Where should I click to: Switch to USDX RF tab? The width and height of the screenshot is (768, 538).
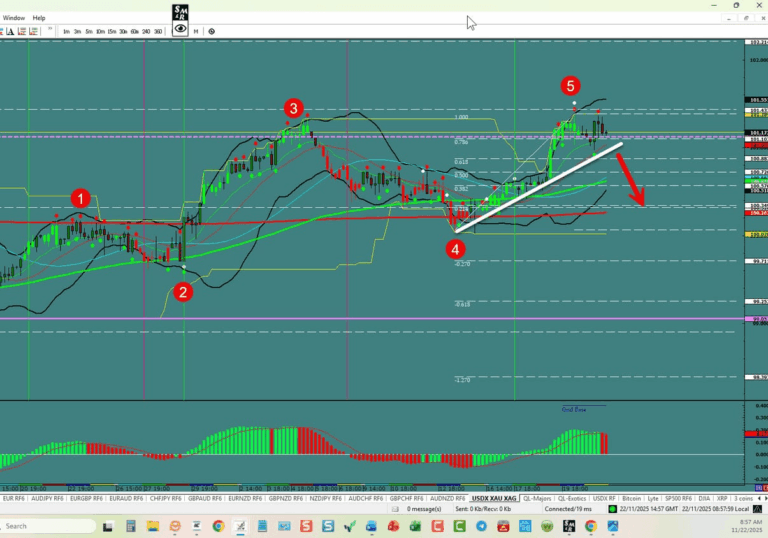(x=604, y=498)
